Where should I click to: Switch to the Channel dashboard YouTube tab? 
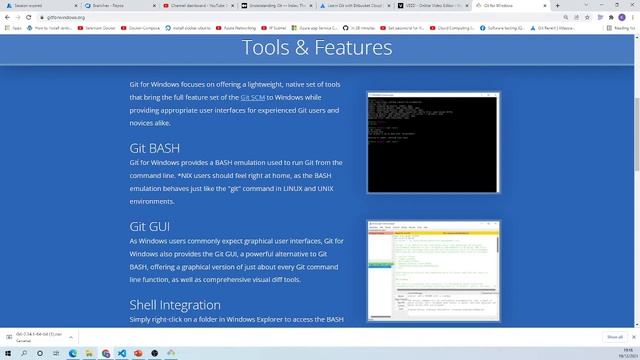pos(197,6)
